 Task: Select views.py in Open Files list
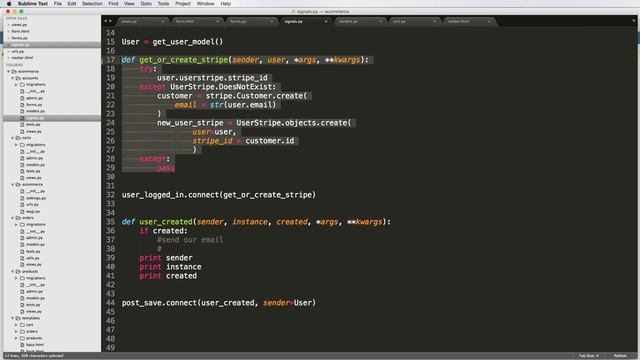coord(19,25)
